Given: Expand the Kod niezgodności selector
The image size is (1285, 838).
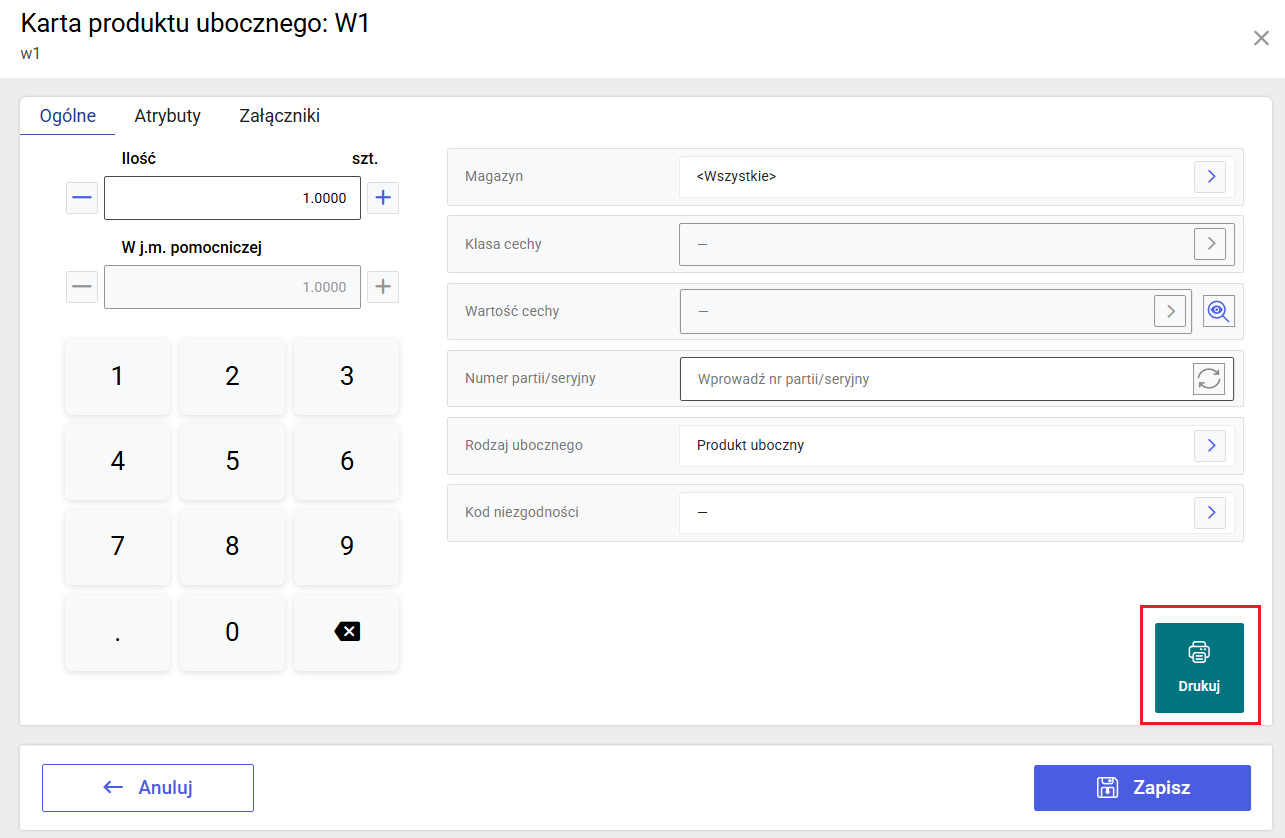Looking at the screenshot, I should (1210, 512).
